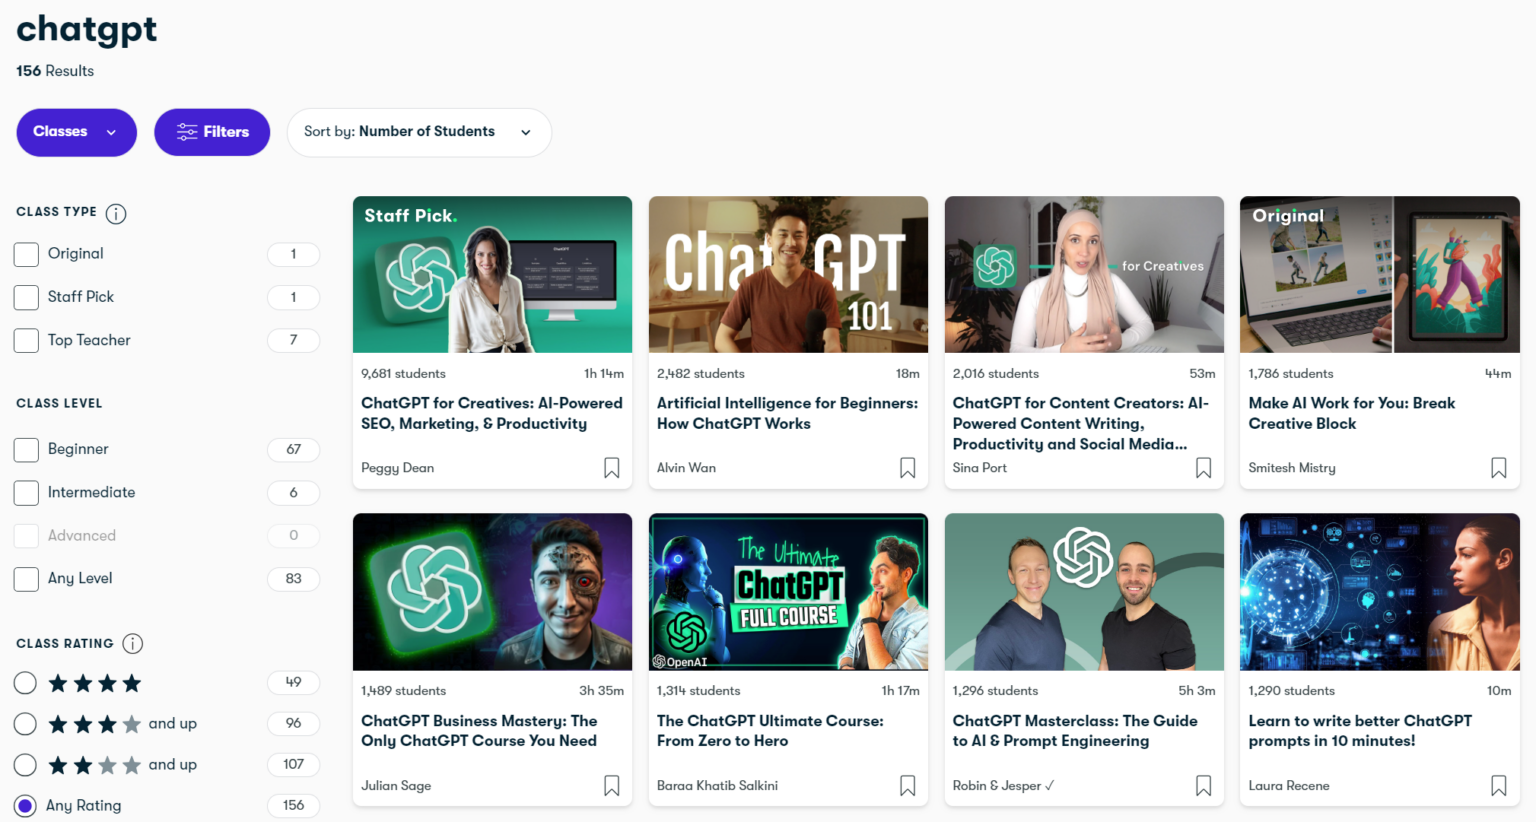Select the 4 stars and up rating
The image size is (1536, 822).
[25, 723]
